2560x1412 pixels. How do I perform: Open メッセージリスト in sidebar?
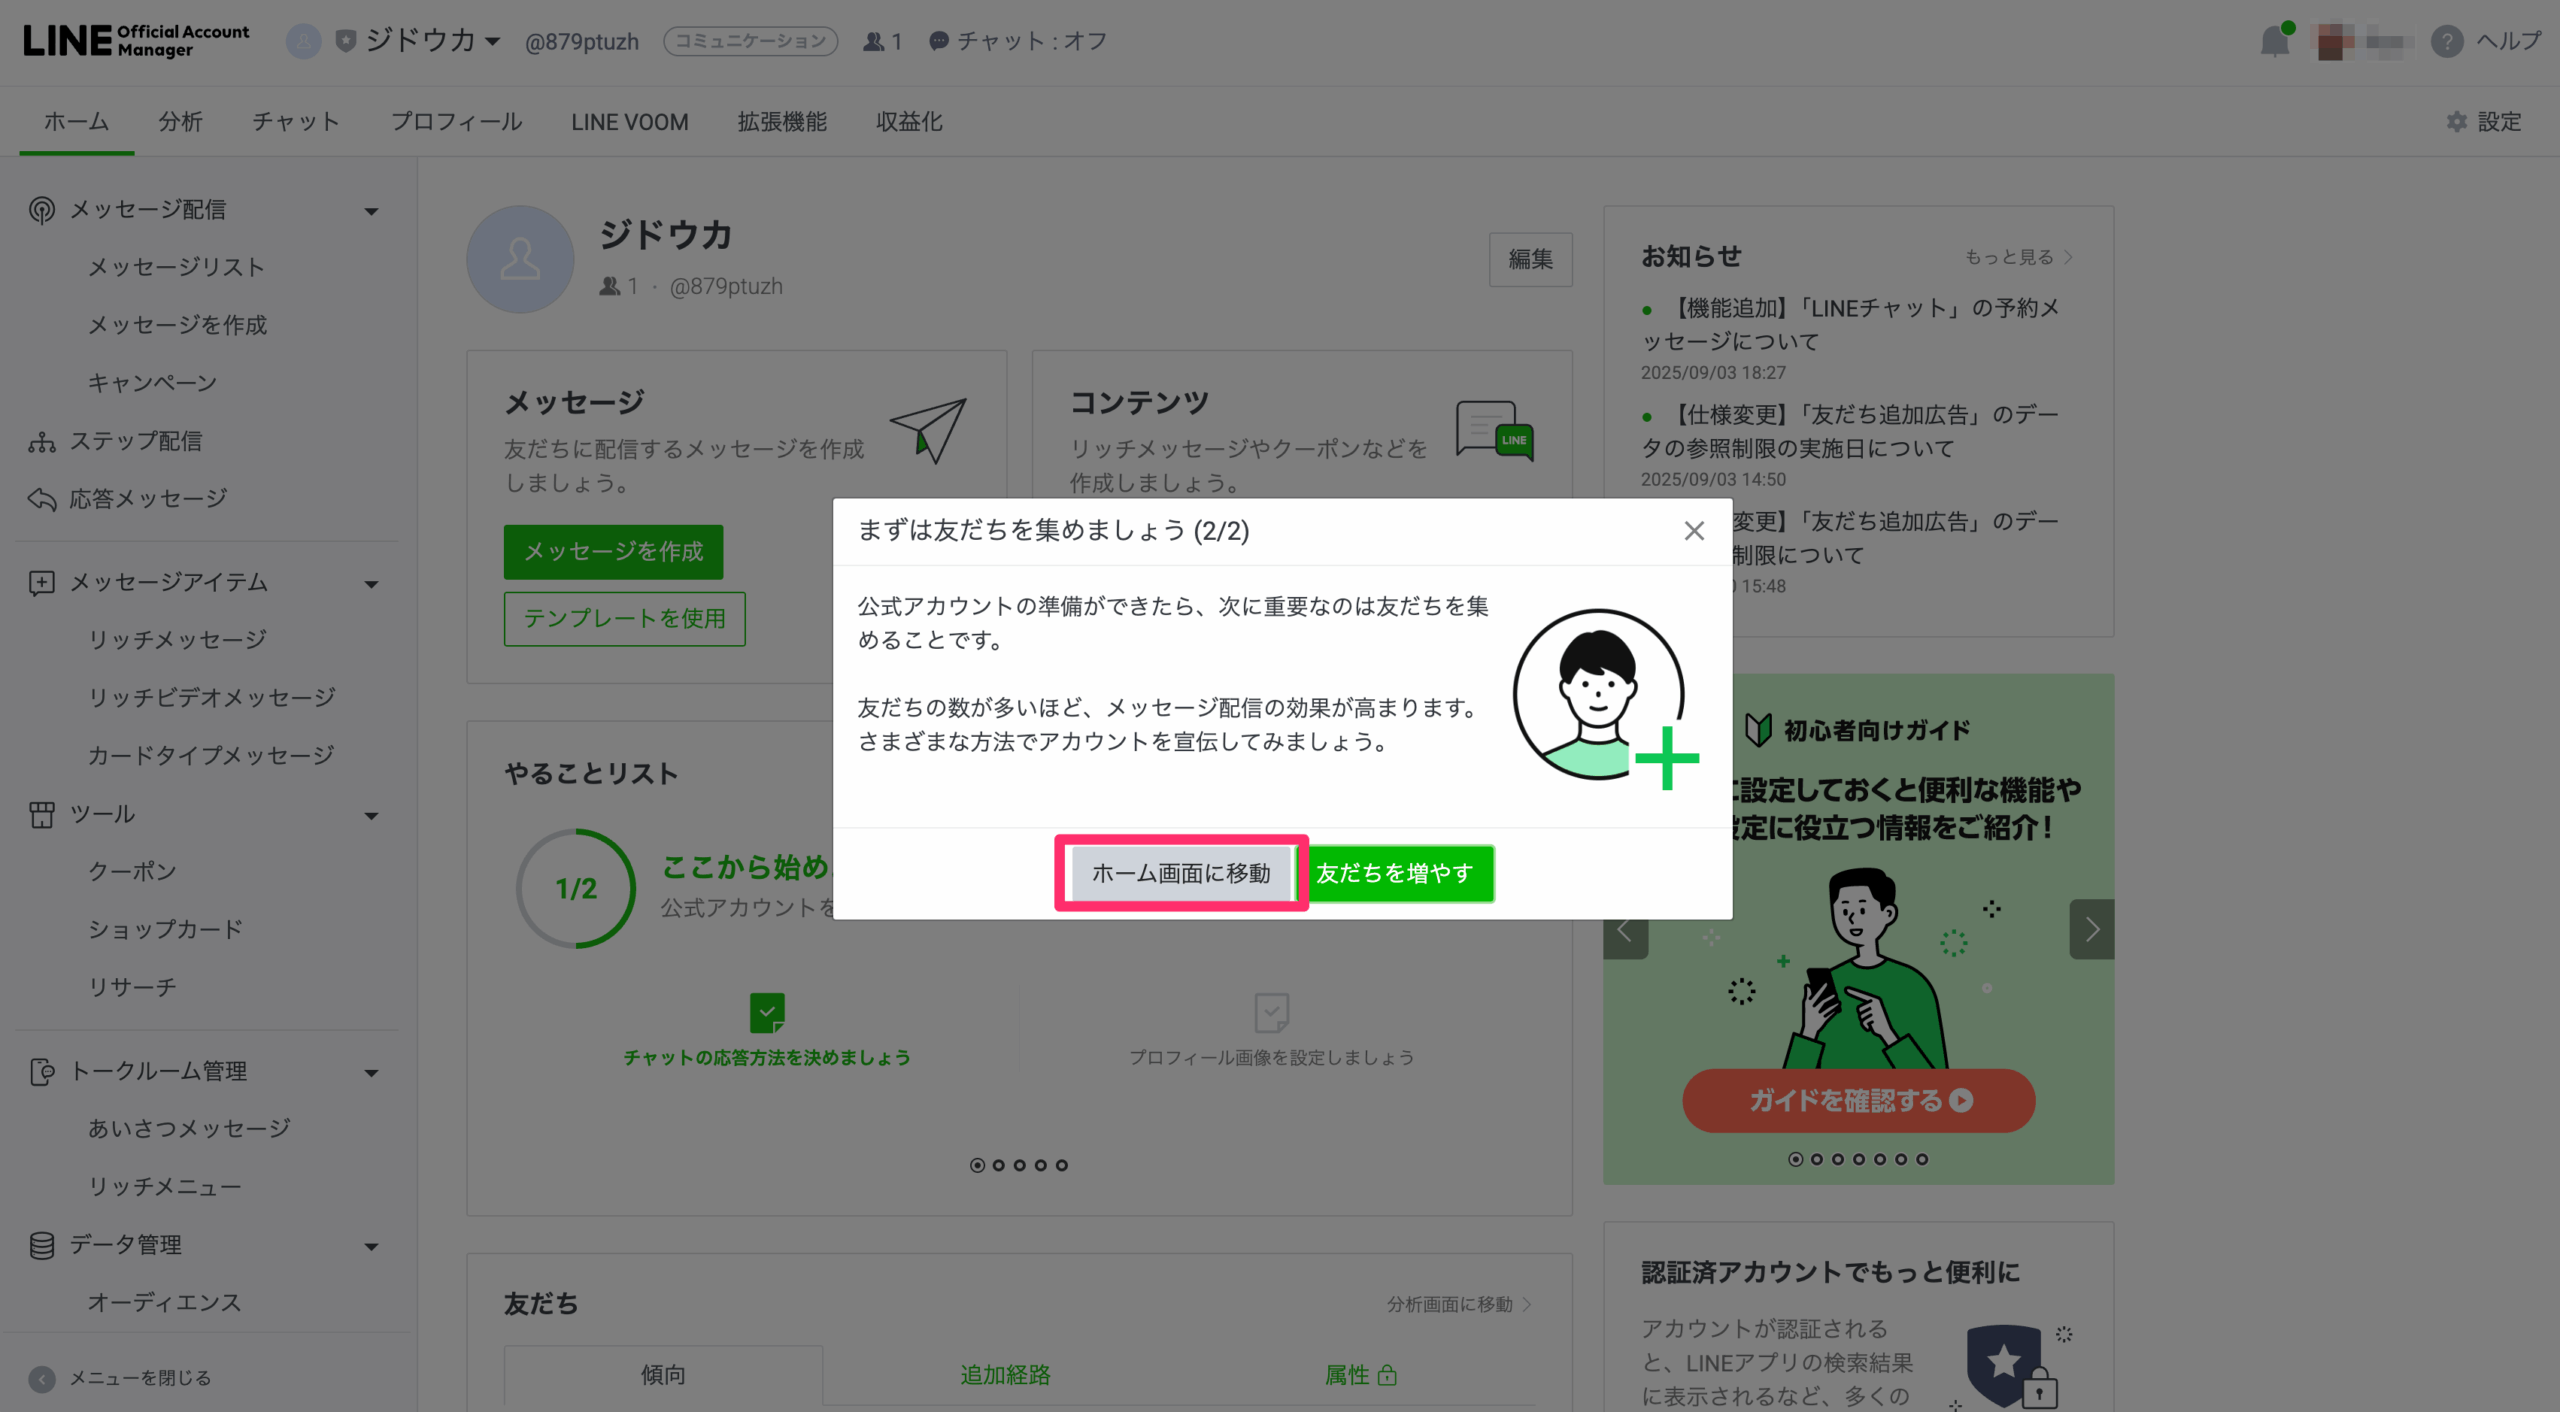[x=176, y=267]
